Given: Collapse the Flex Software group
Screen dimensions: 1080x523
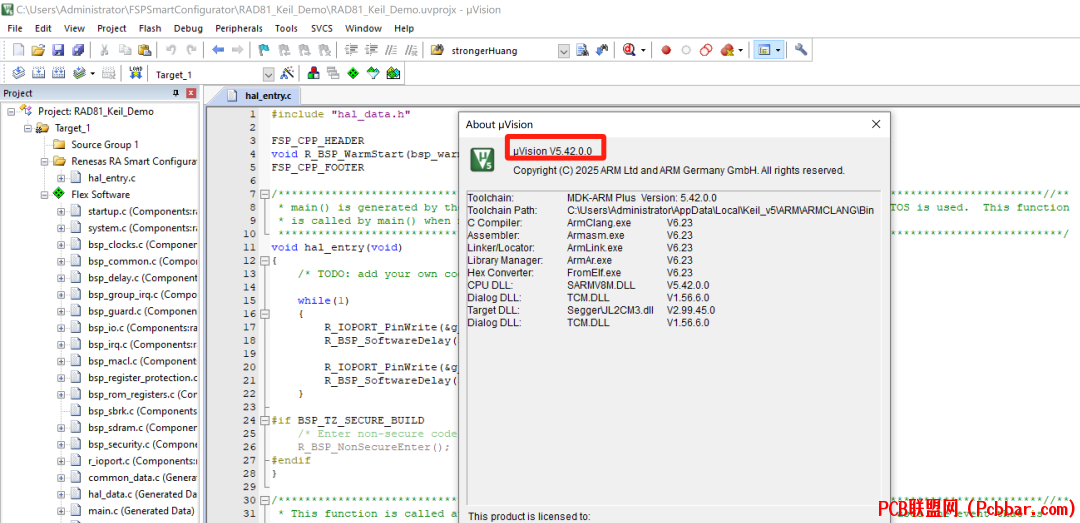Looking at the screenshot, I should [44, 194].
